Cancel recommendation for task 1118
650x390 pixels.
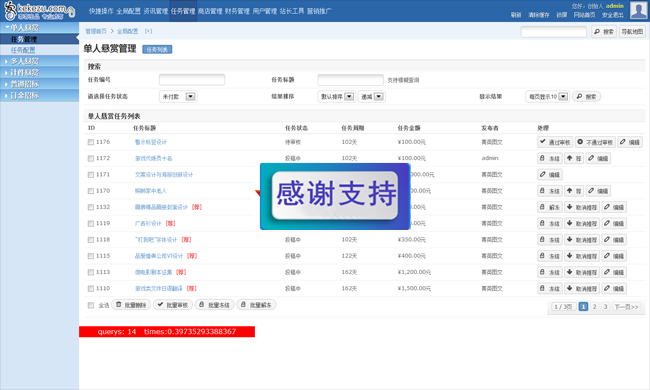pos(582,240)
